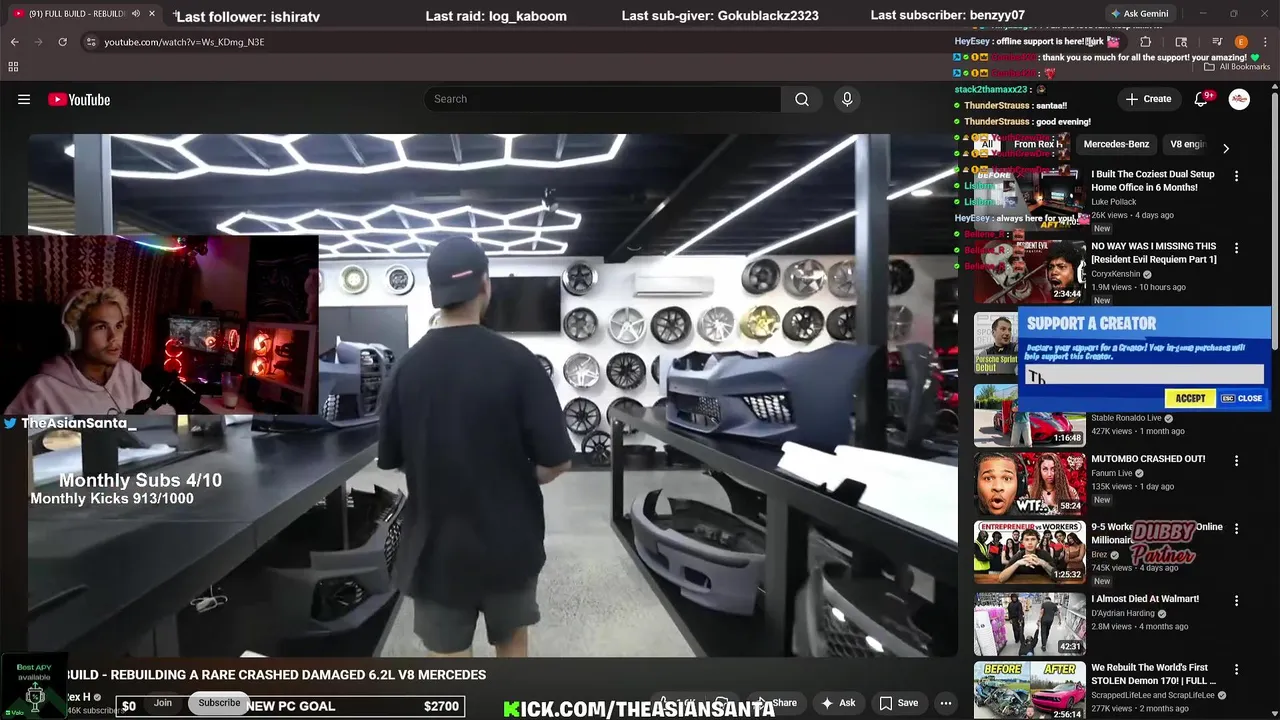Open the Stable Ronaldo Live video thumbnail

tap(1030, 416)
